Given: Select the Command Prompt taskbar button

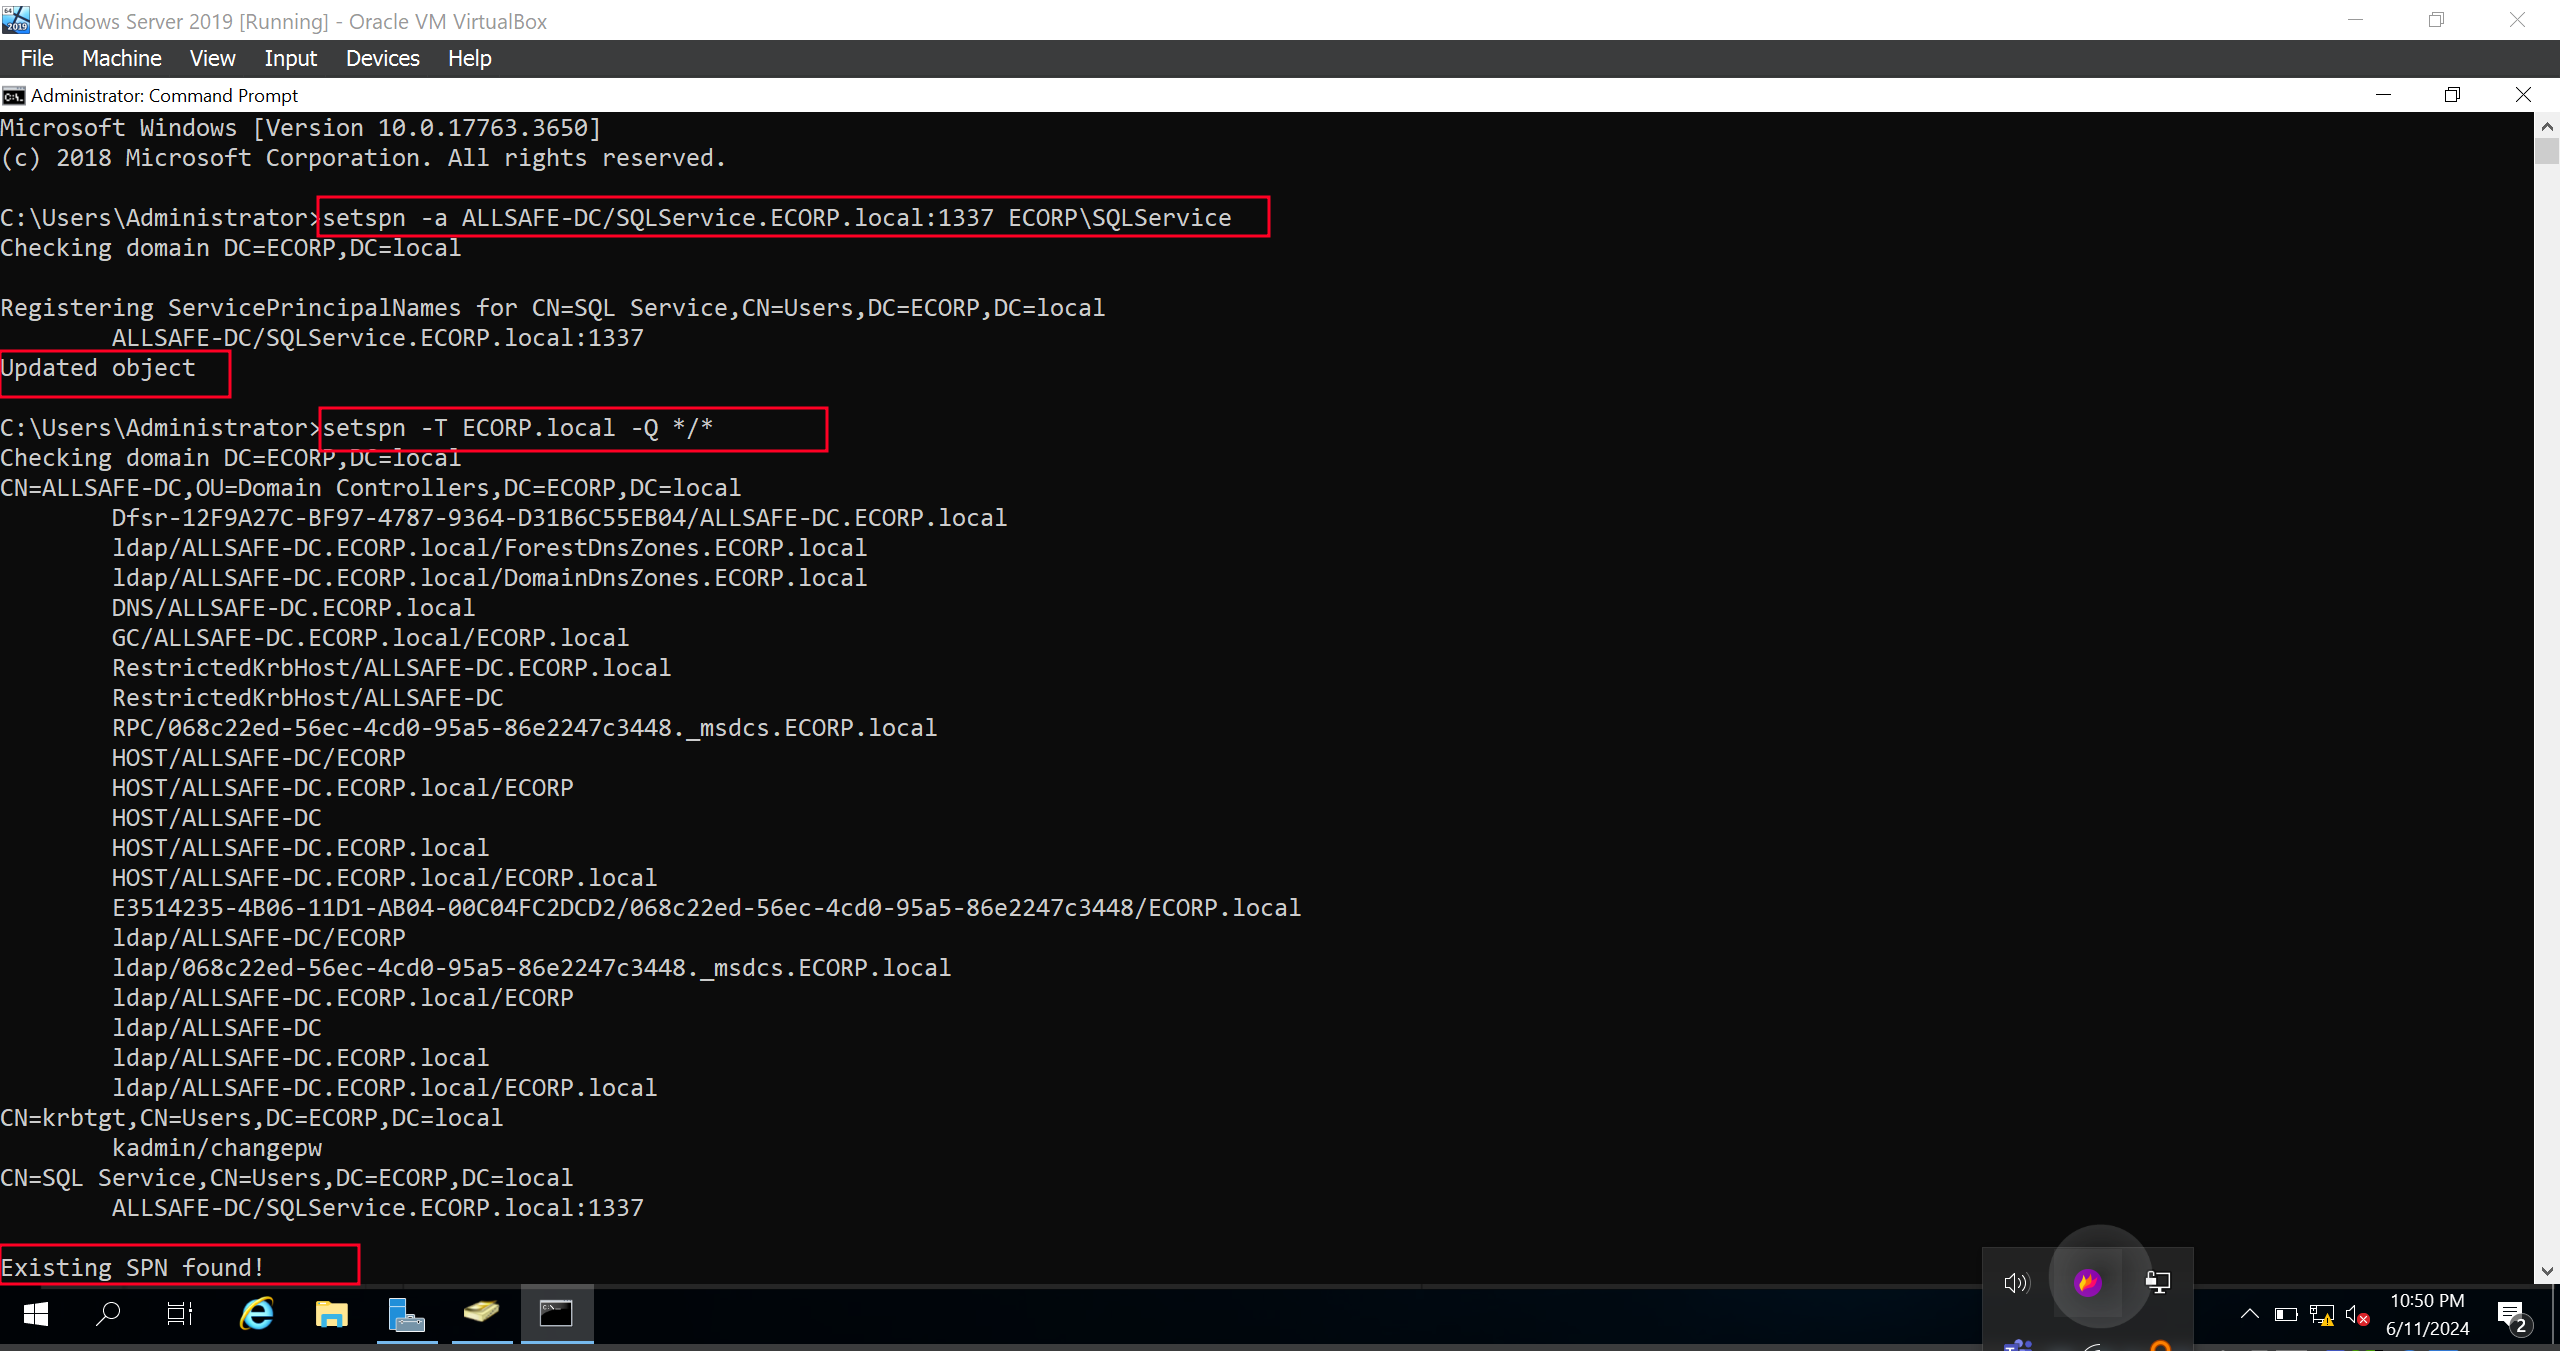Looking at the screenshot, I should pos(557,1314).
